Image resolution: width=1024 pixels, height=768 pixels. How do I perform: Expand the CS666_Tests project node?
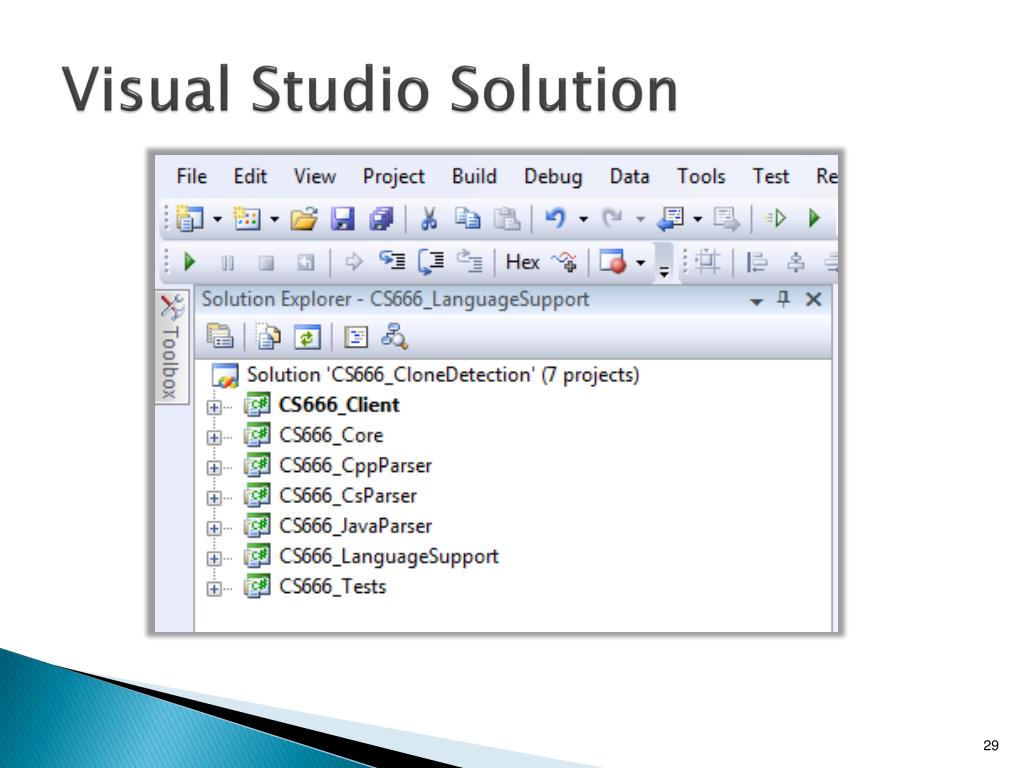(214, 588)
